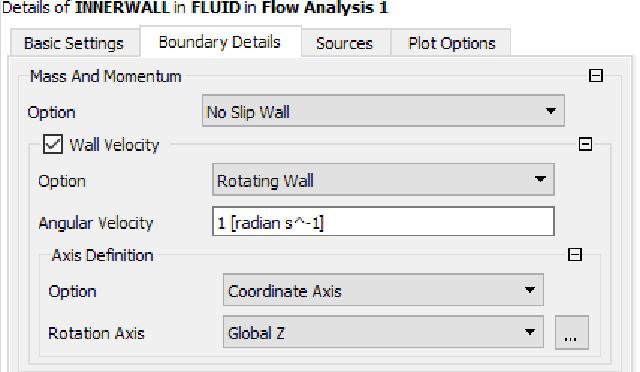Click the Angular Velocity input field
640x372 pixels.
pyautogui.click(x=383, y=221)
